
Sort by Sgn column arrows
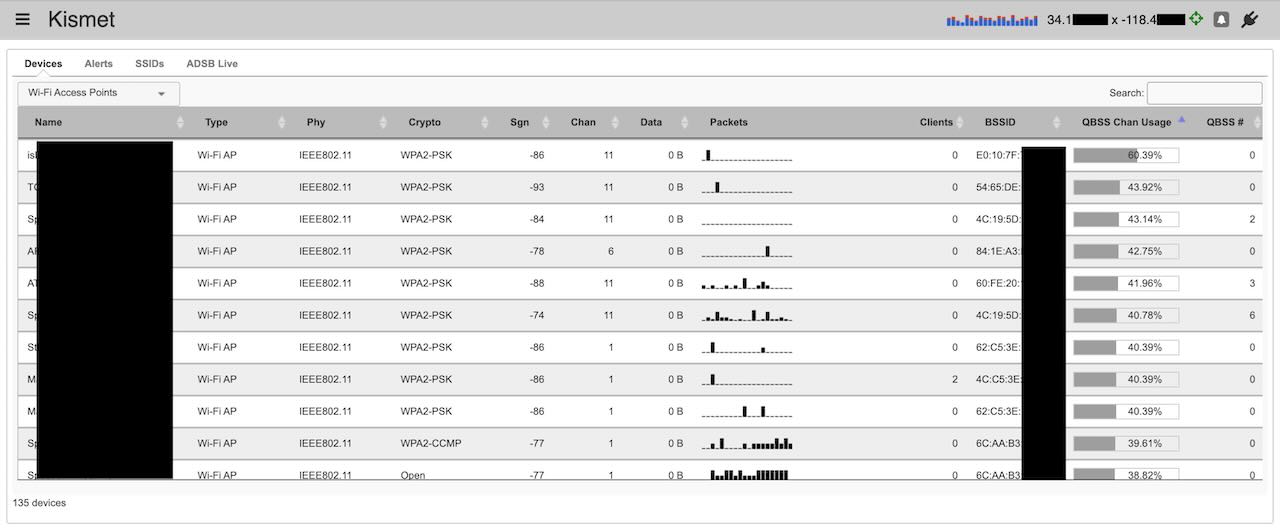pos(545,122)
